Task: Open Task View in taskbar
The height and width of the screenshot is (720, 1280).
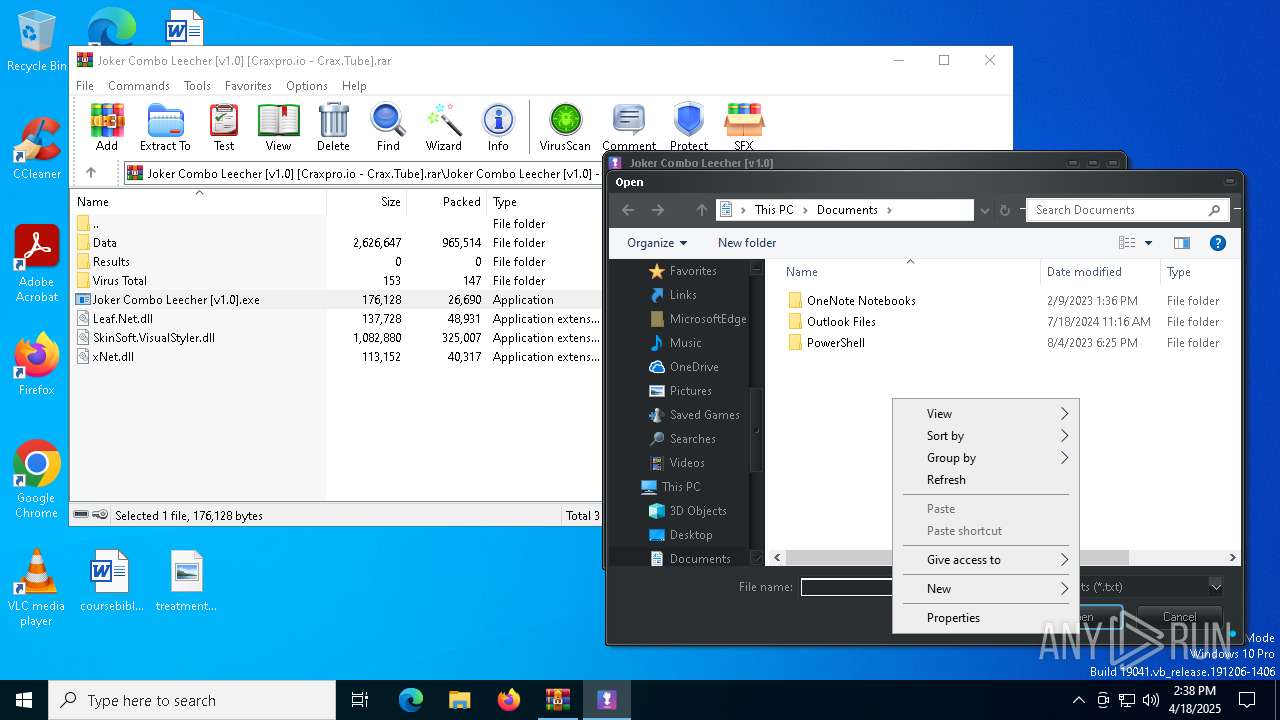Action: coord(360,700)
